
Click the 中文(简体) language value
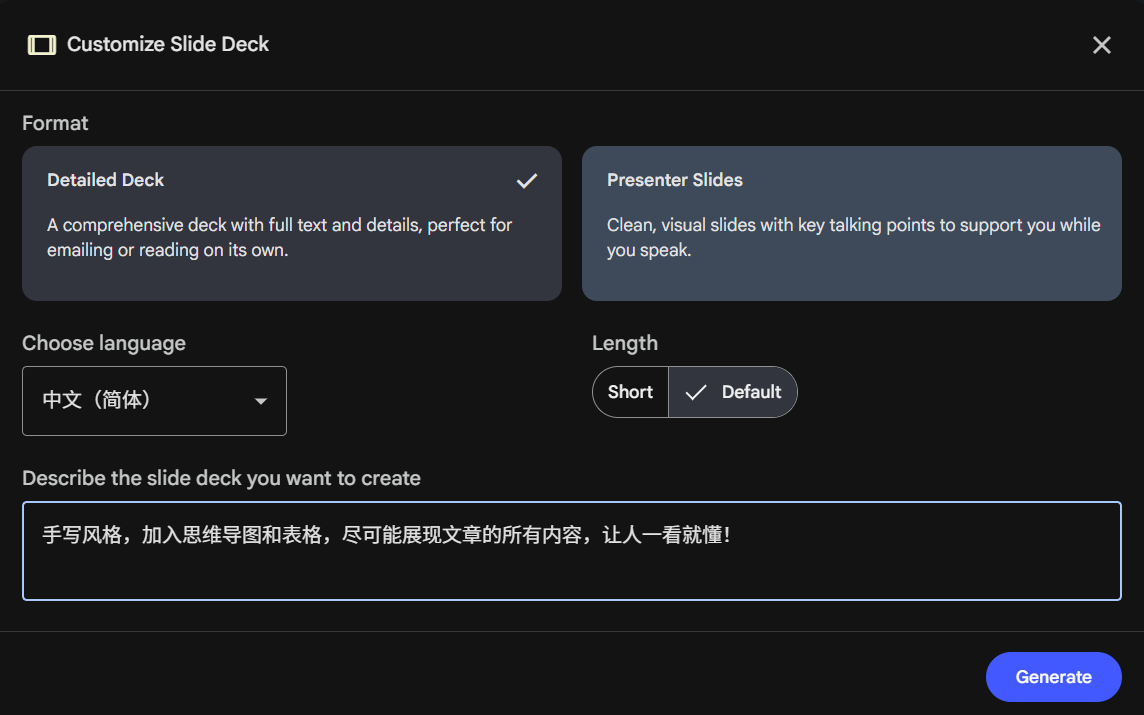point(96,401)
